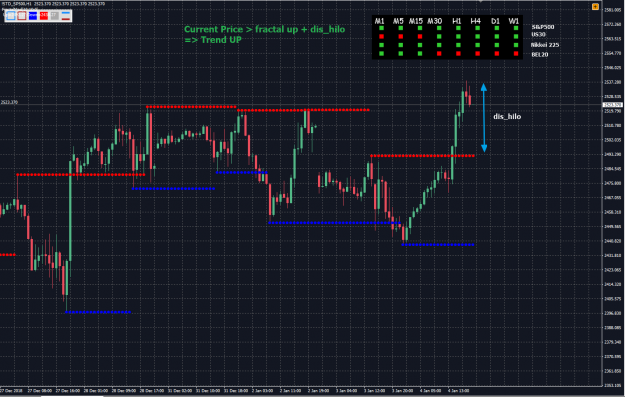Screen dimensions: 625x397
Task: Click the M1 timeframe column header
Action: 379,21
